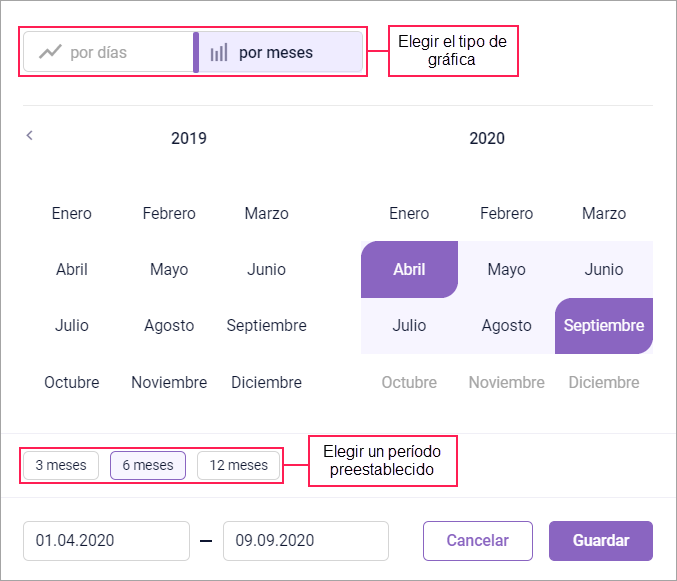Click the line chart icon for daily view

click(50, 52)
